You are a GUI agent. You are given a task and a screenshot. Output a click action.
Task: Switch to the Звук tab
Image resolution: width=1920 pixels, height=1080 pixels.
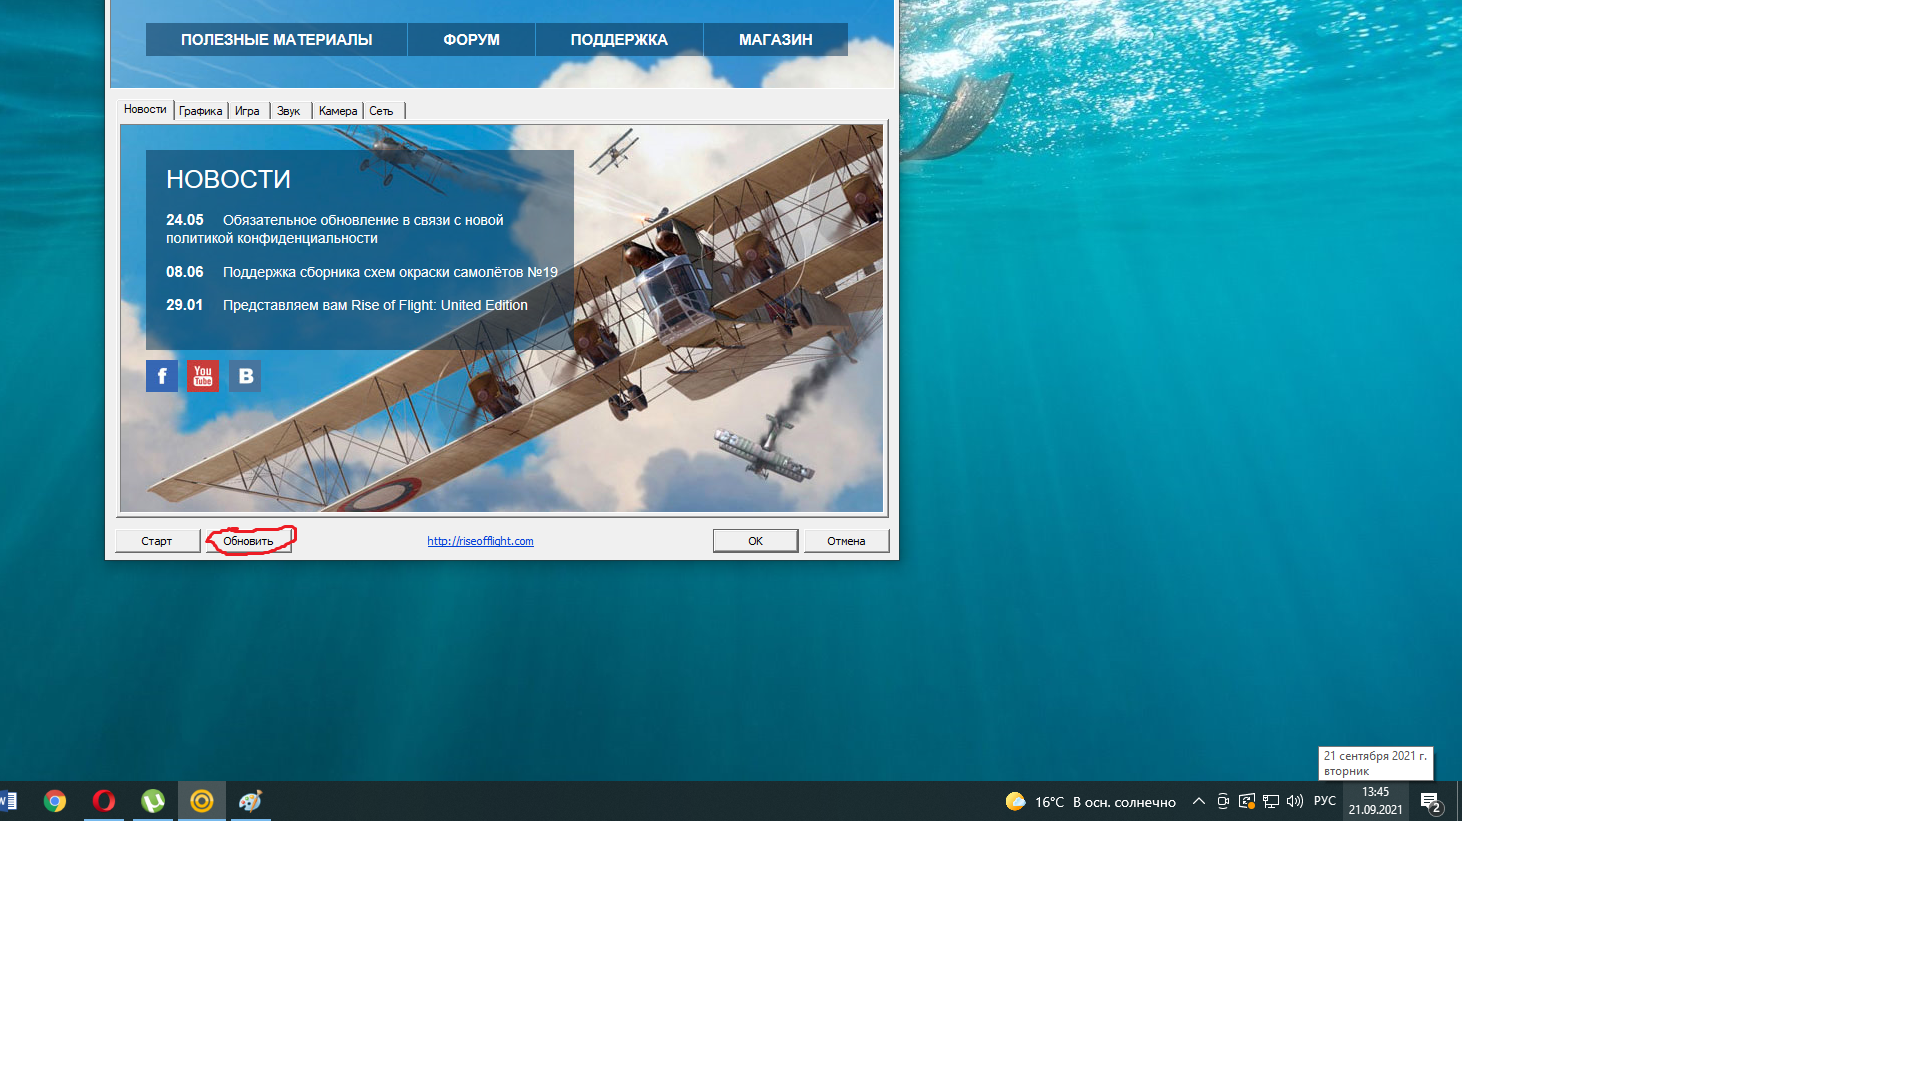coord(289,111)
